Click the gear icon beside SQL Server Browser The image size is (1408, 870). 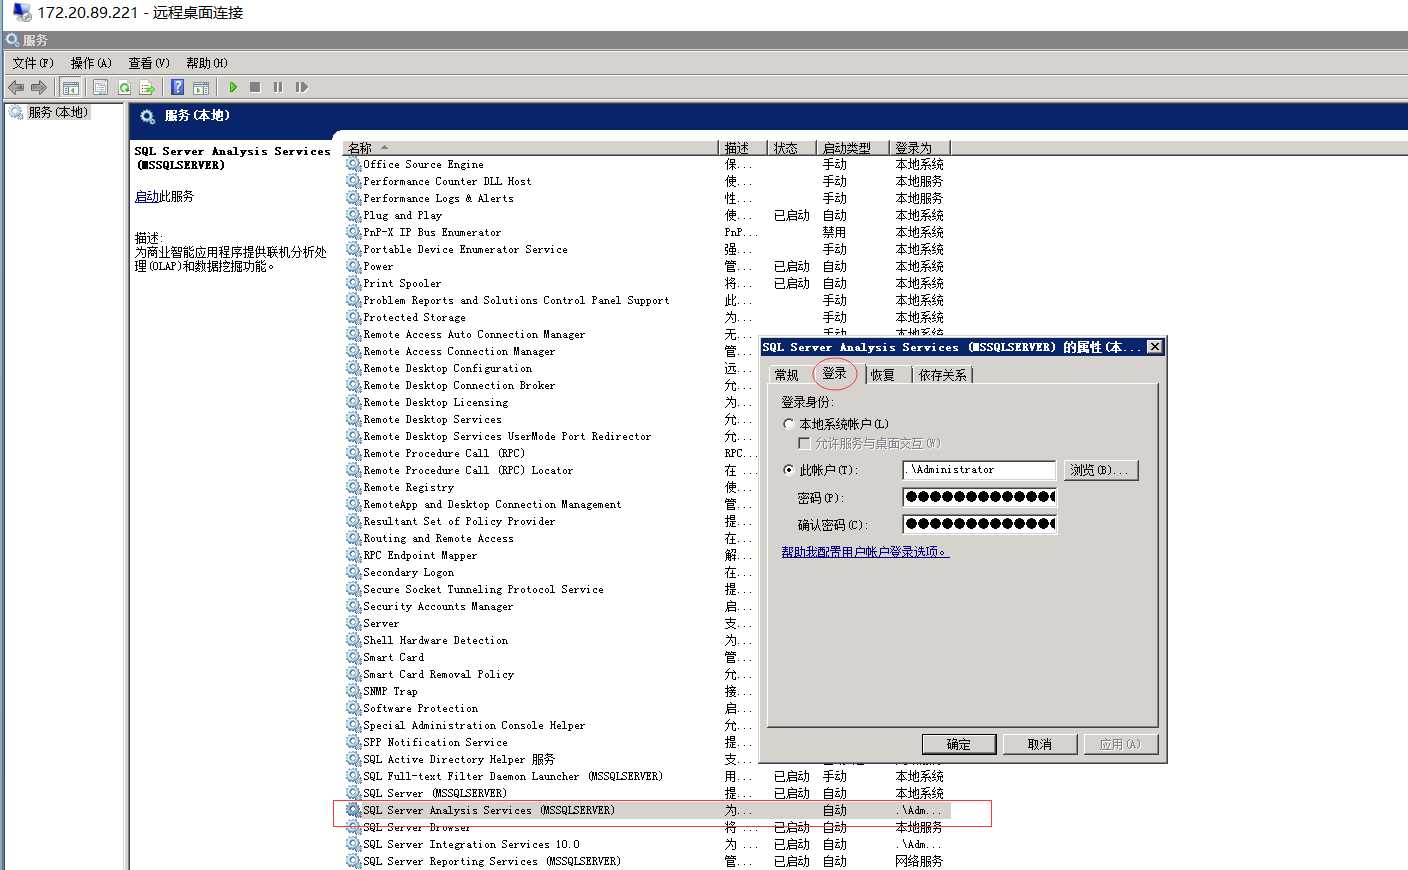pos(354,827)
